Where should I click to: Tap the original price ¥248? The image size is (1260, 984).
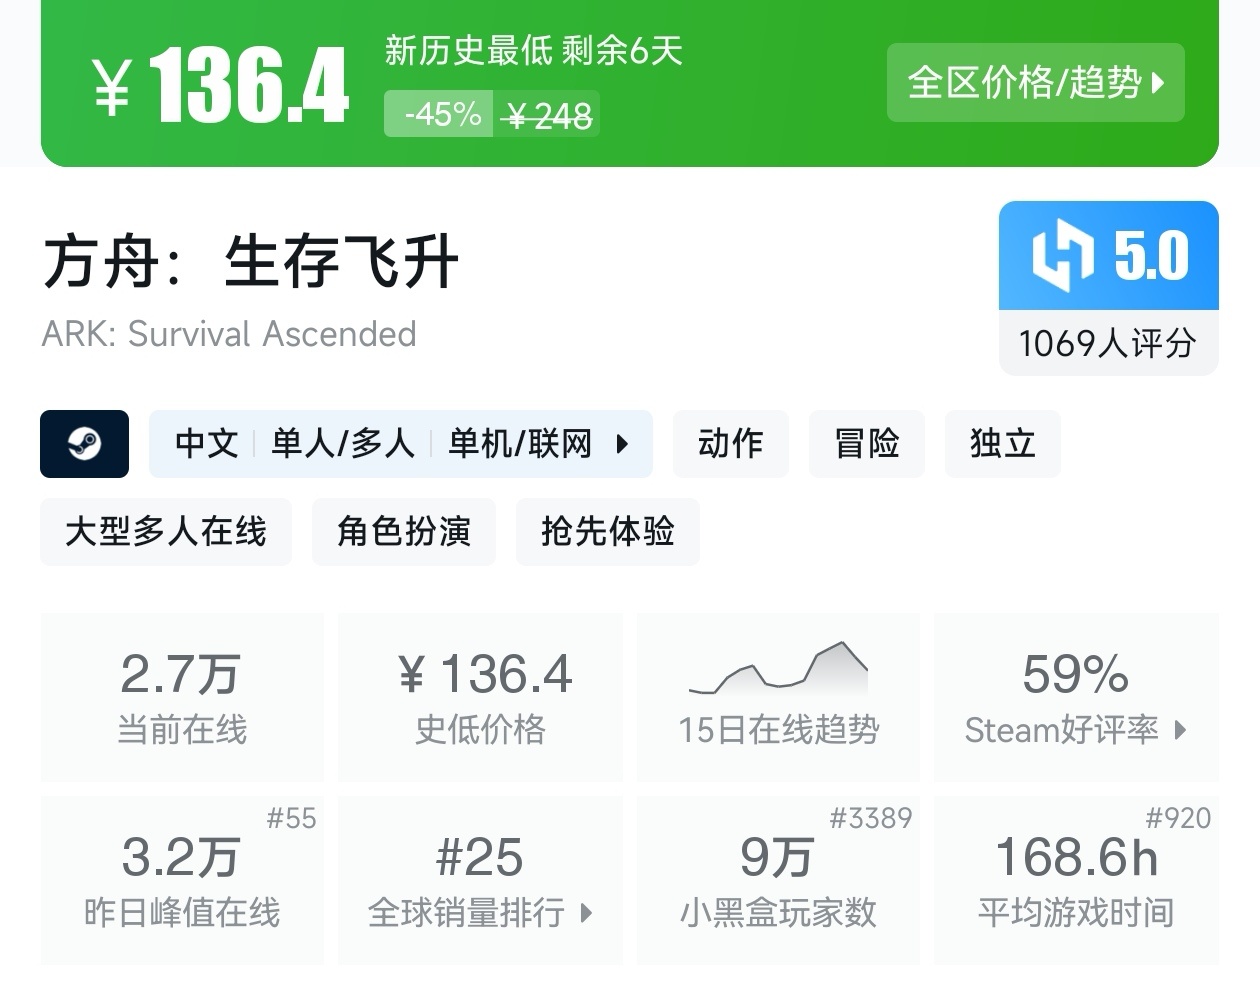coord(549,116)
